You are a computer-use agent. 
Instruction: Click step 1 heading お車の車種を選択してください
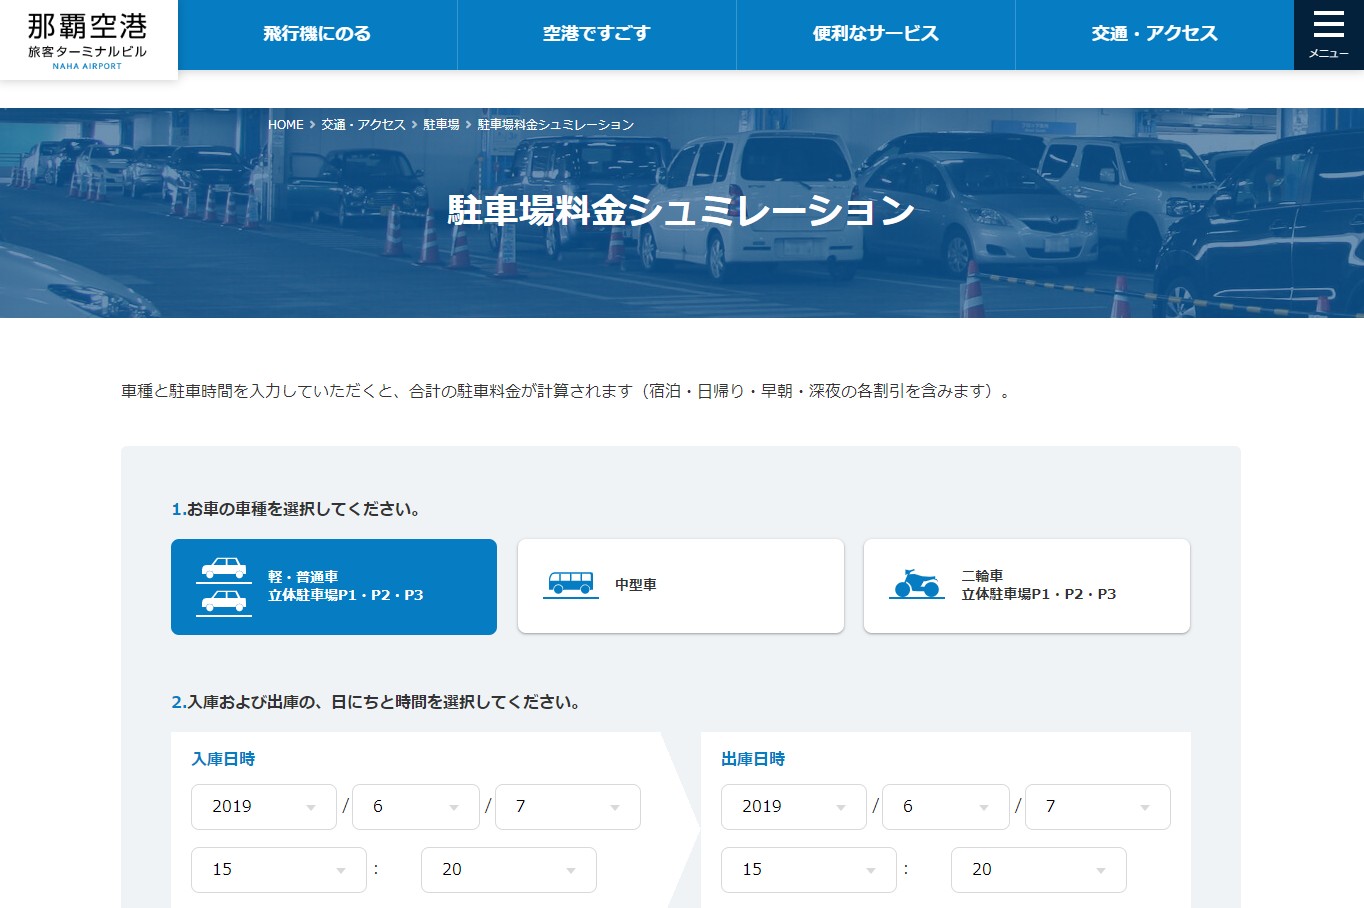tap(297, 509)
